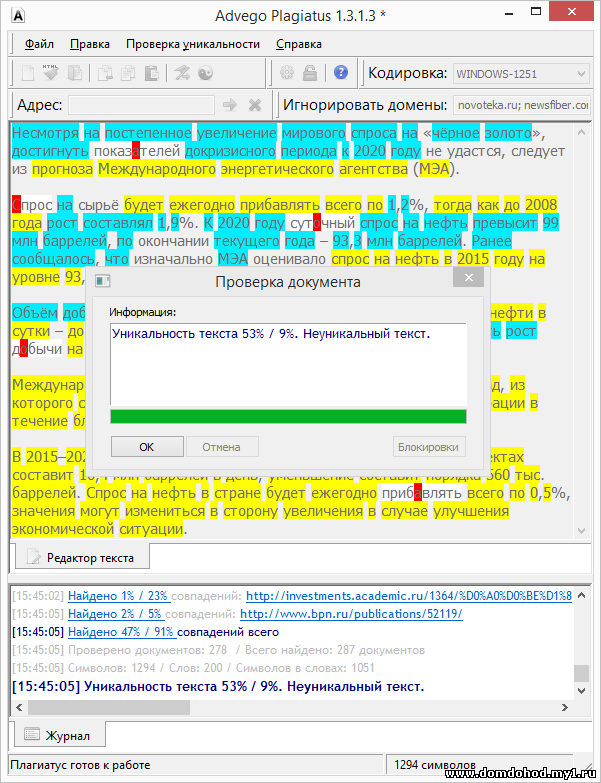Click the new document toolbar icon

(x=28, y=73)
